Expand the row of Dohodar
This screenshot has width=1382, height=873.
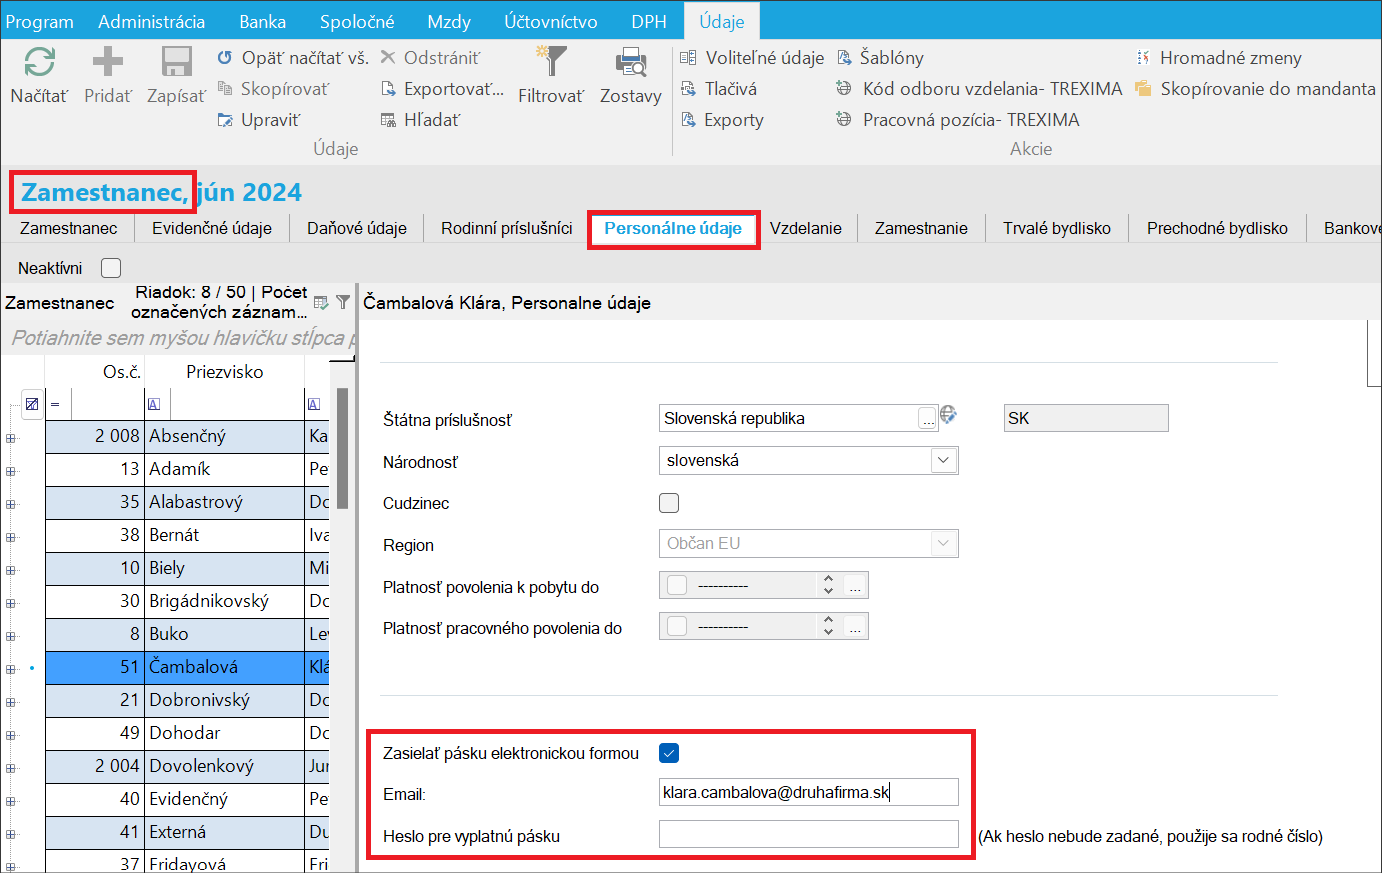(11, 735)
